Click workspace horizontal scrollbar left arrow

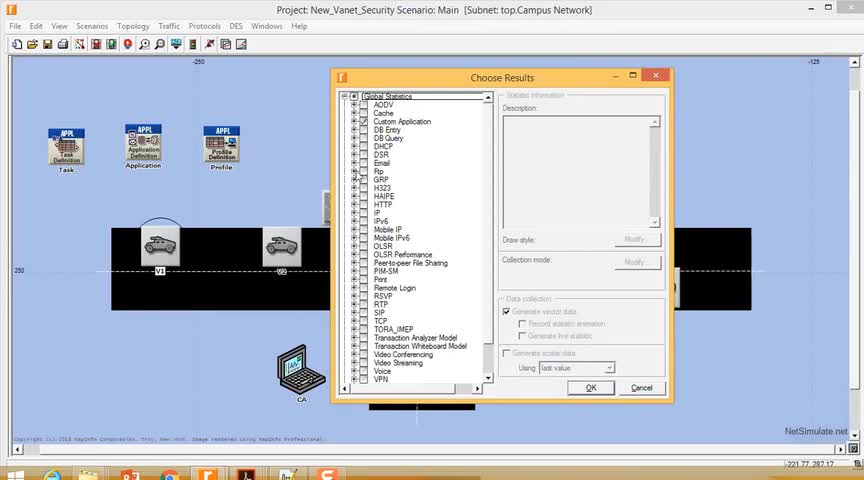click(x=18, y=449)
